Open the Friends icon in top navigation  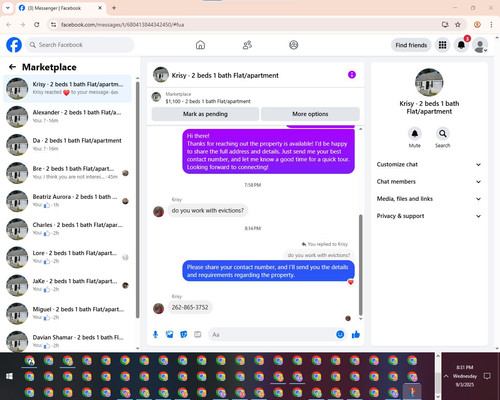247,45
